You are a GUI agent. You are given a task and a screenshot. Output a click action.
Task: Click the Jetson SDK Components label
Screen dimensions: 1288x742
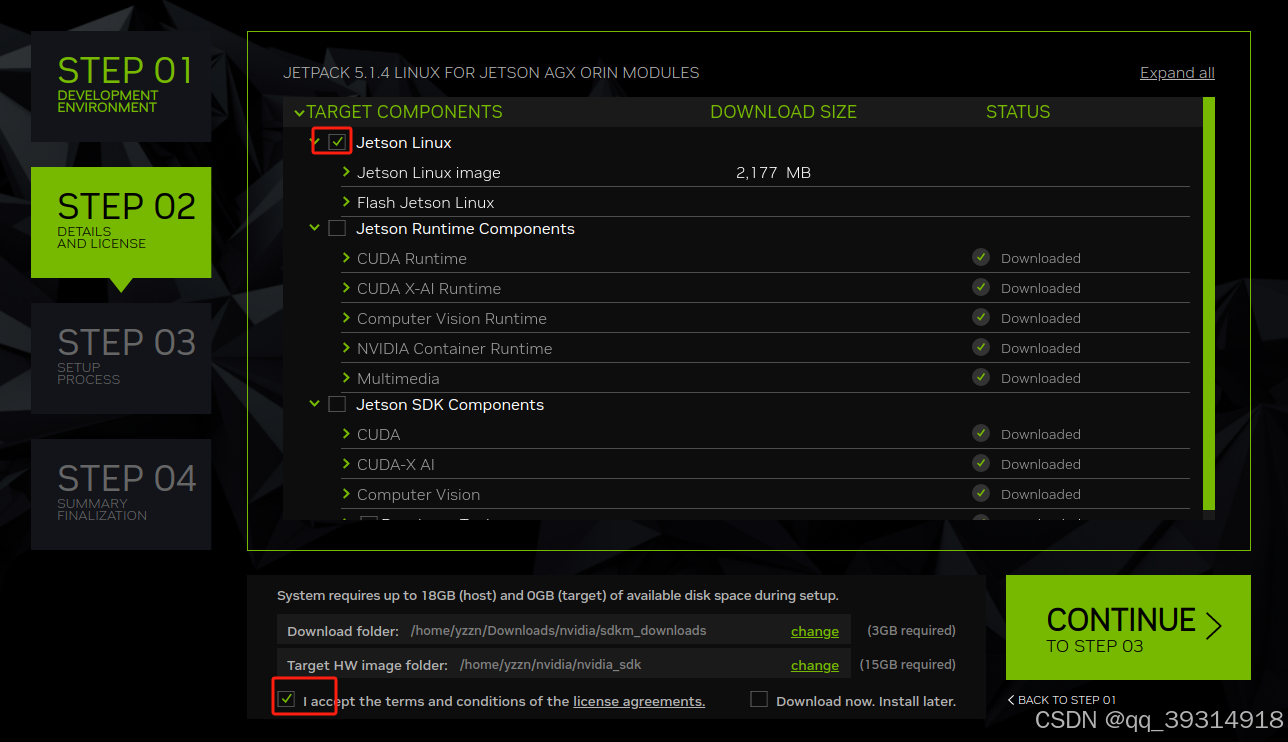pyautogui.click(x=450, y=405)
